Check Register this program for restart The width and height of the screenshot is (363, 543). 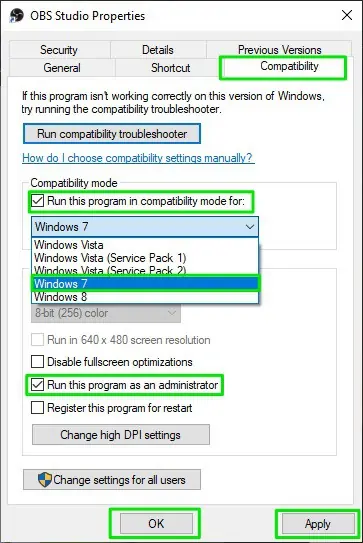point(37,408)
